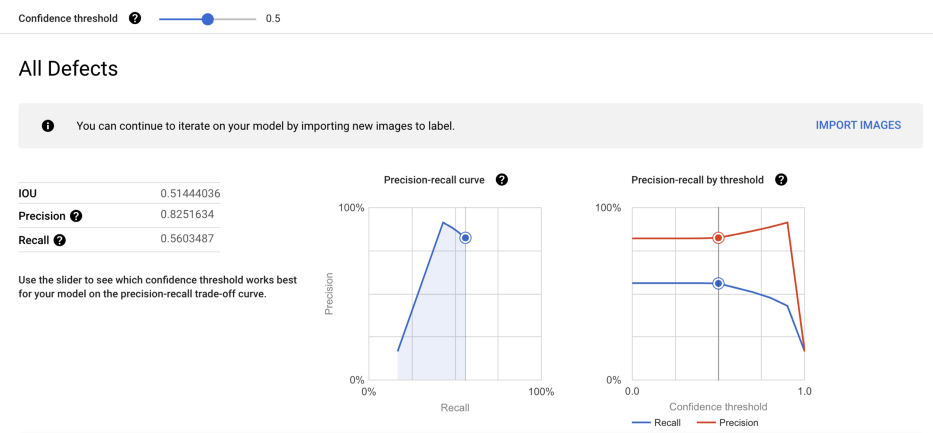Image resolution: width=933 pixels, height=433 pixels.
Task: Click the info icon in the banner
Action: point(47,126)
